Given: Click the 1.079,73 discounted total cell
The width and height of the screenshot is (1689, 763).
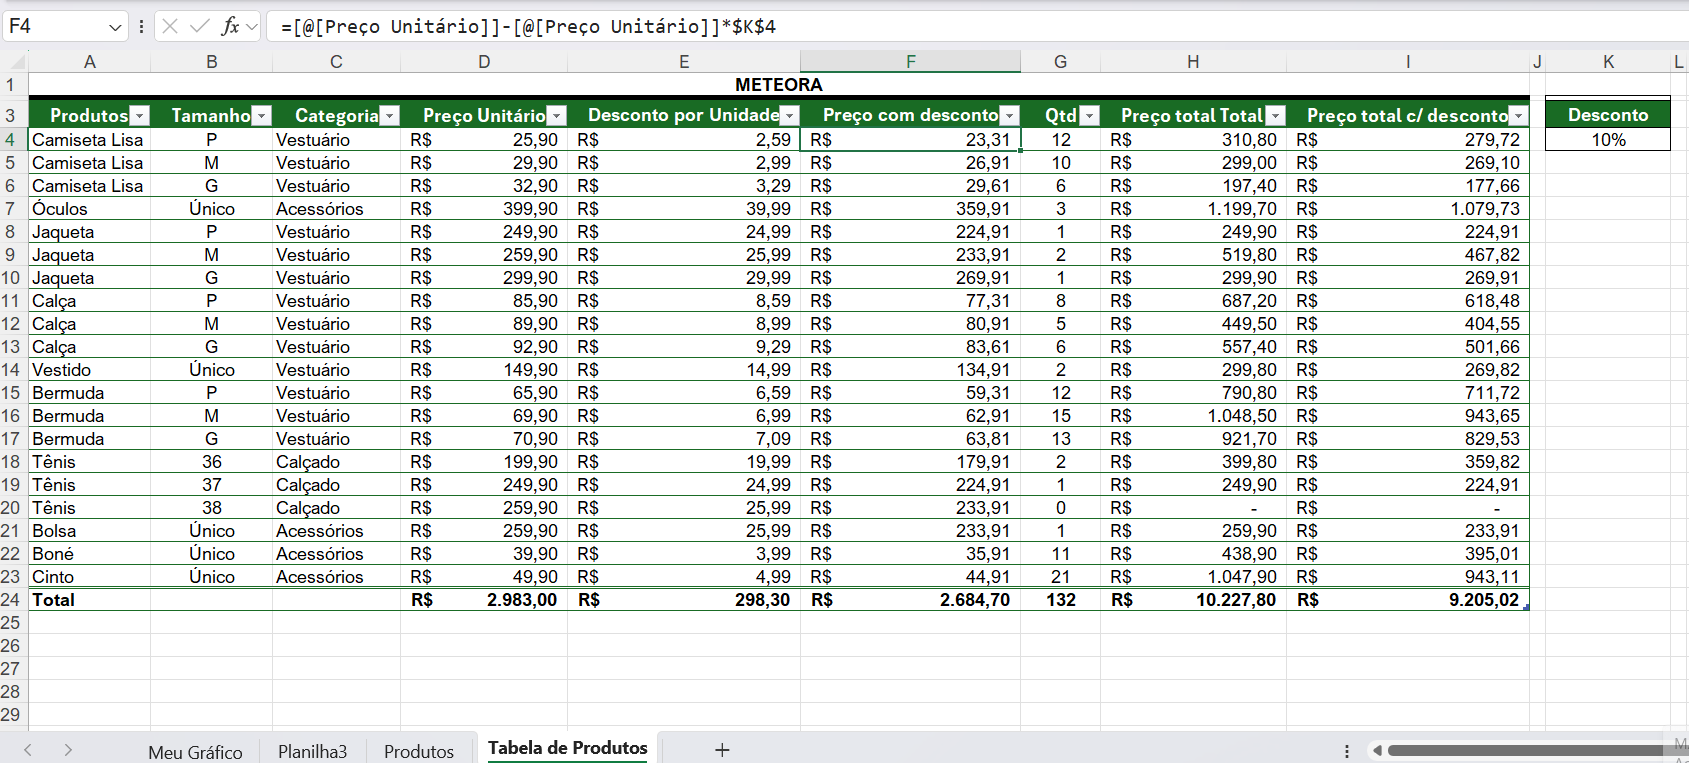Looking at the screenshot, I should pyautogui.click(x=1408, y=209).
